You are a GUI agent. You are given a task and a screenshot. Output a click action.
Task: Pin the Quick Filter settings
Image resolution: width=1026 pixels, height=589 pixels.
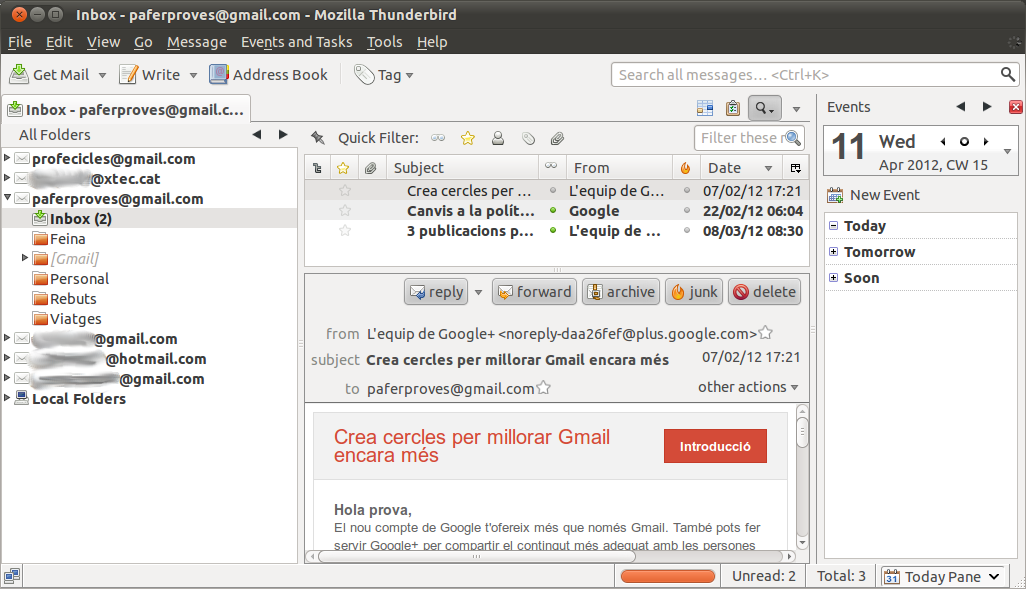tap(318, 138)
